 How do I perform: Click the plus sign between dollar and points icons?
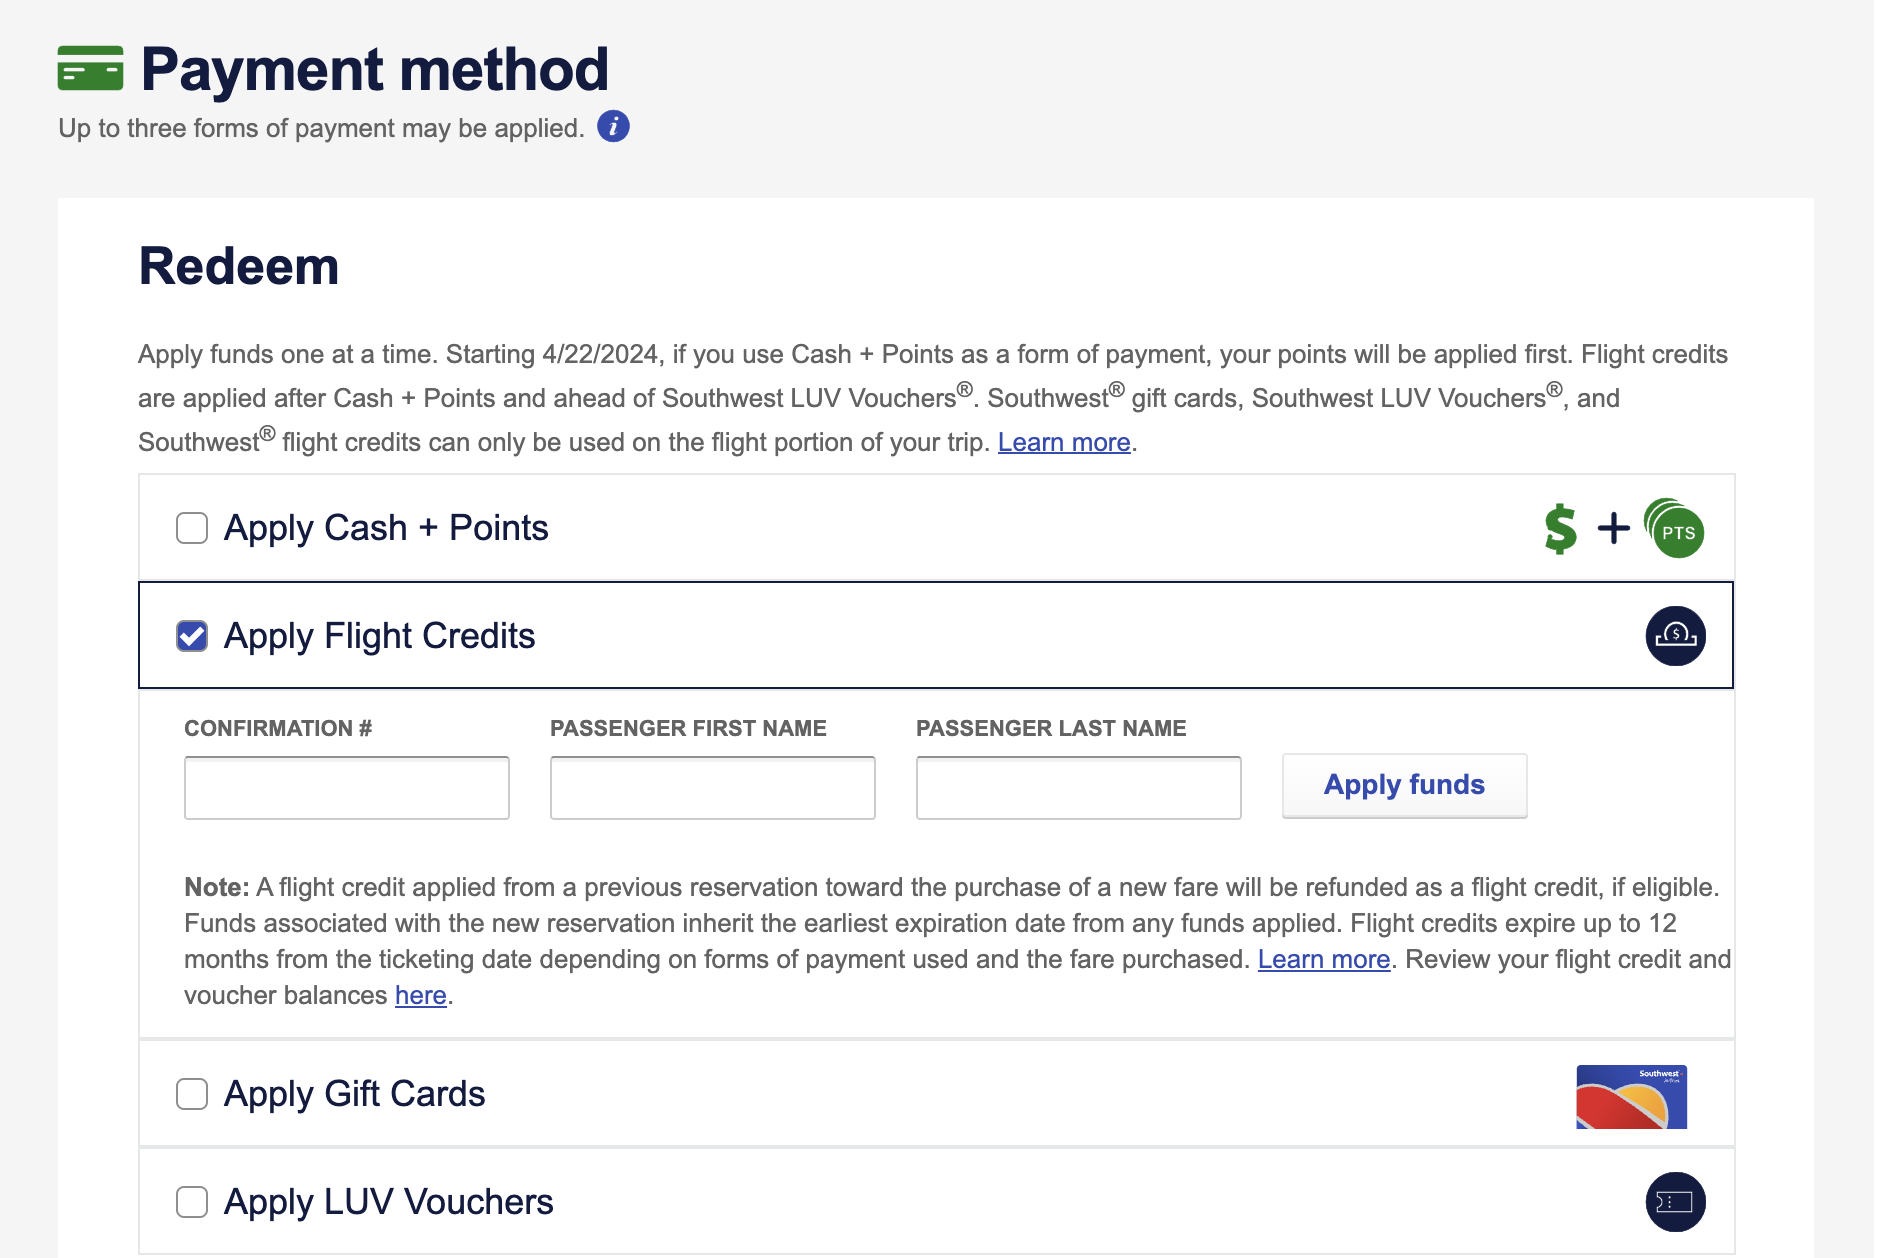(1613, 528)
